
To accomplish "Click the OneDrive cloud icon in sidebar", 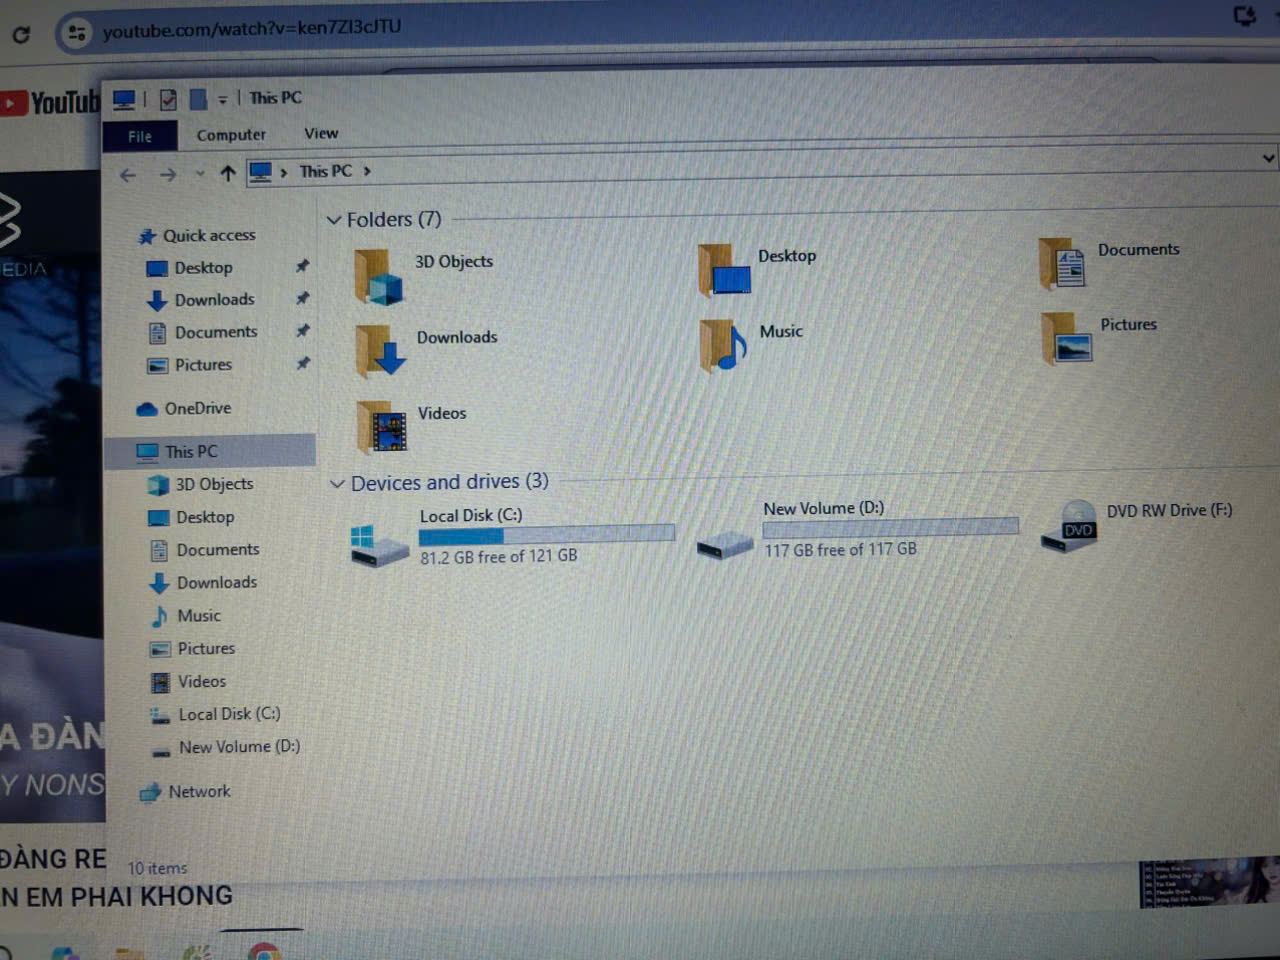I will coord(147,409).
